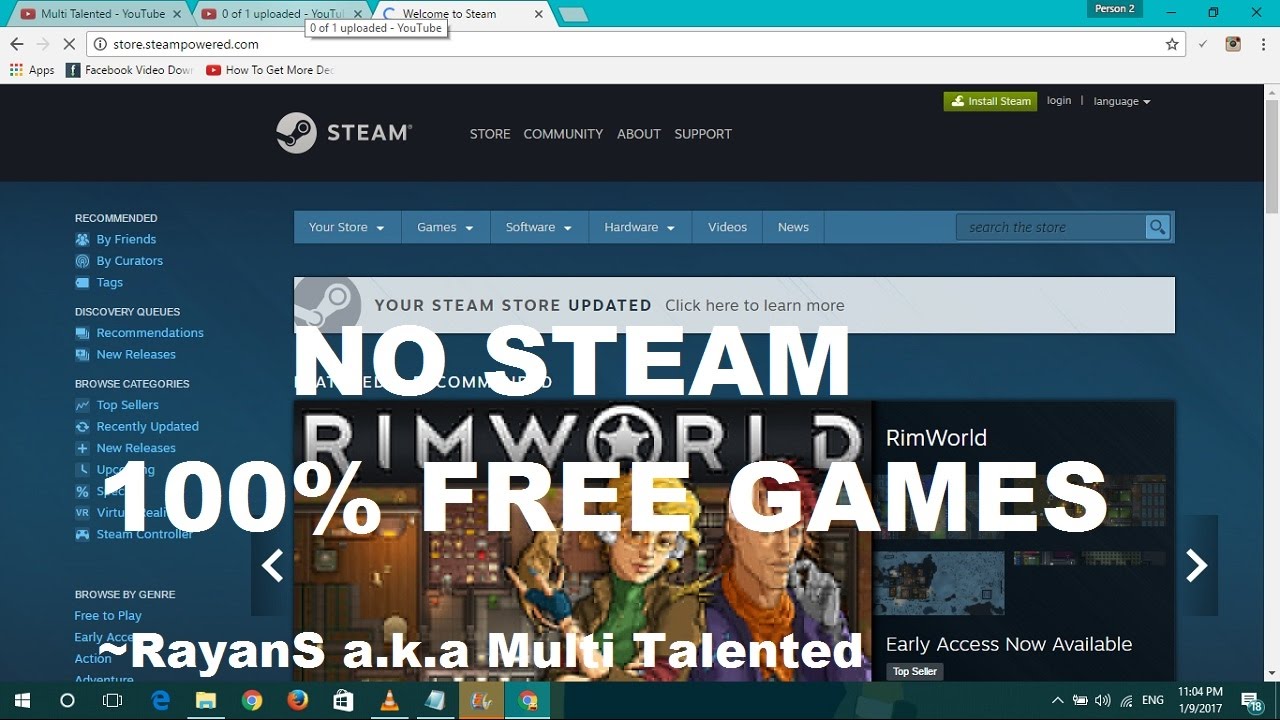Open new tab button in Chrome
Image resolution: width=1280 pixels, height=720 pixels.
[x=573, y=15]
